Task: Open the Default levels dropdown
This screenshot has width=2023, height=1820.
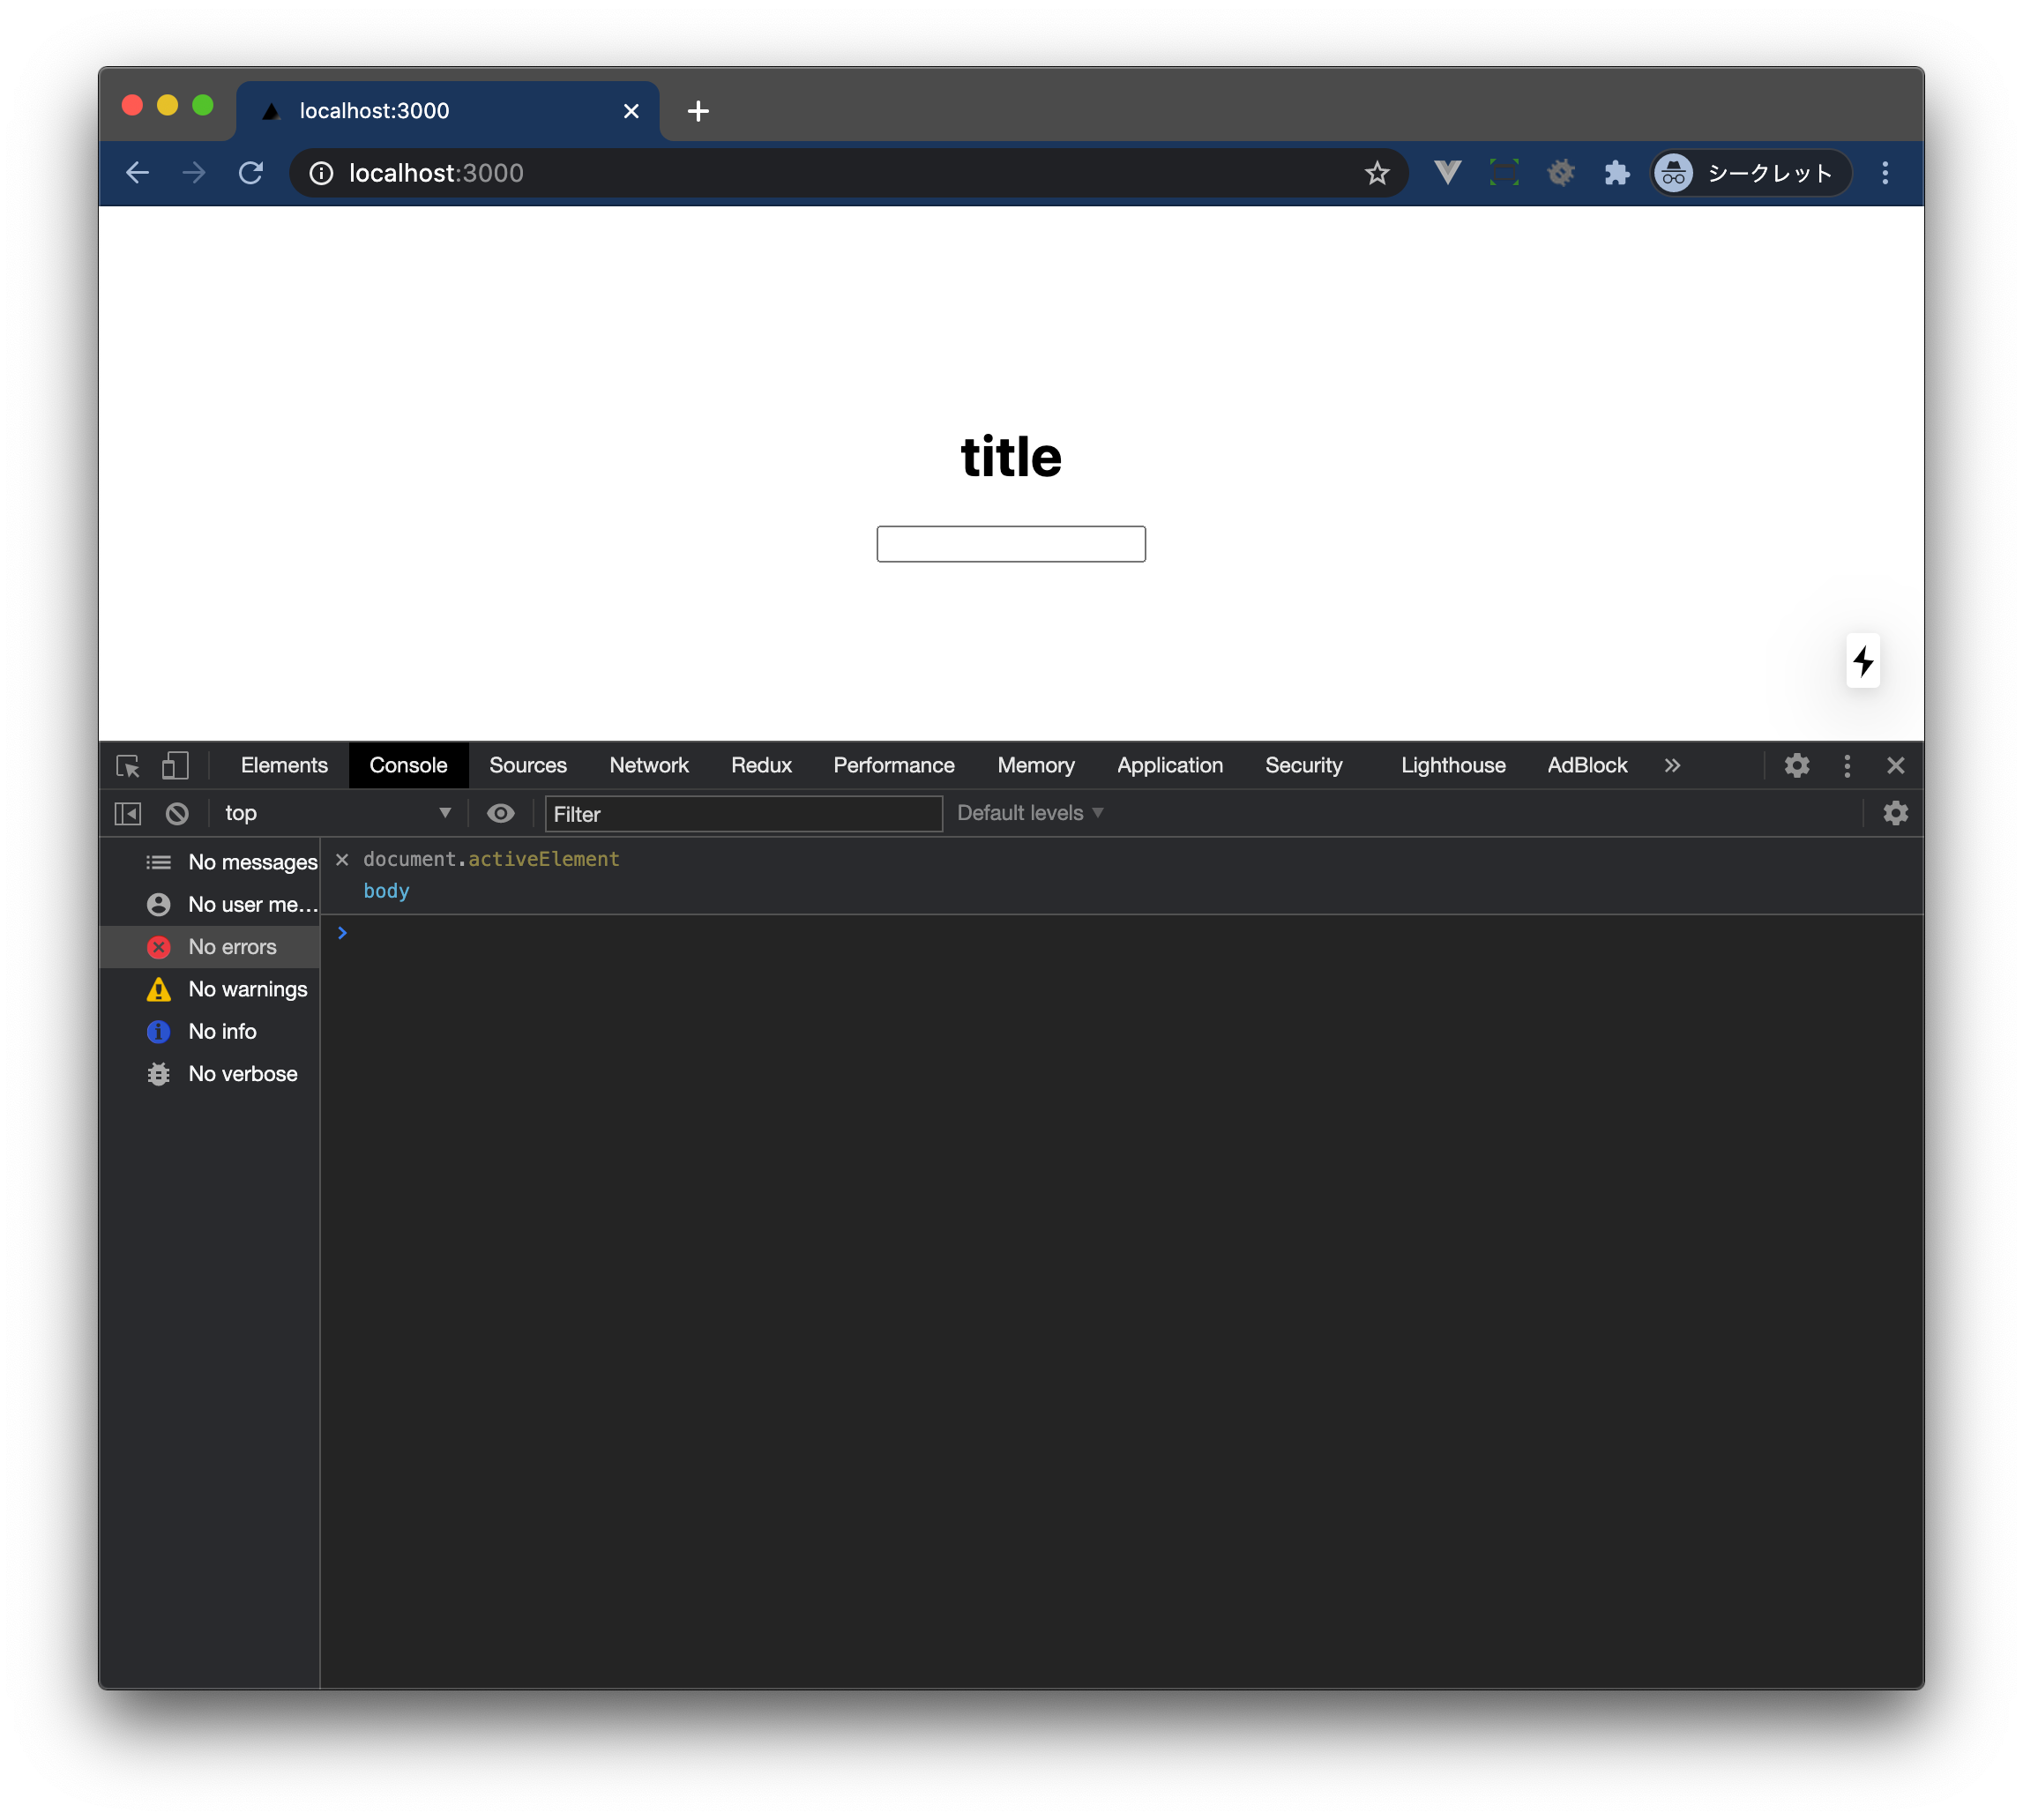Action: (1030, 814)
